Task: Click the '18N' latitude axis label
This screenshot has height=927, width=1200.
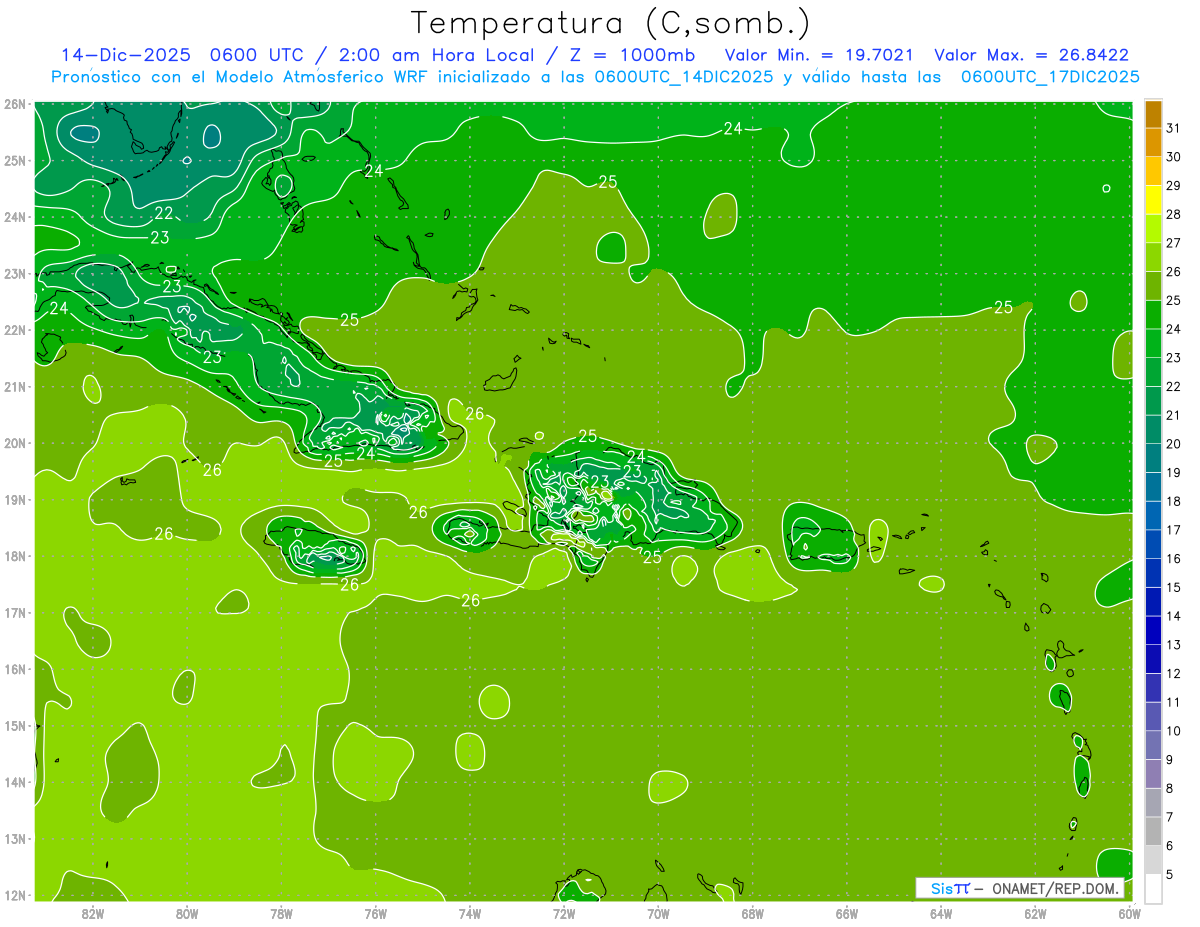Action: 15,557
